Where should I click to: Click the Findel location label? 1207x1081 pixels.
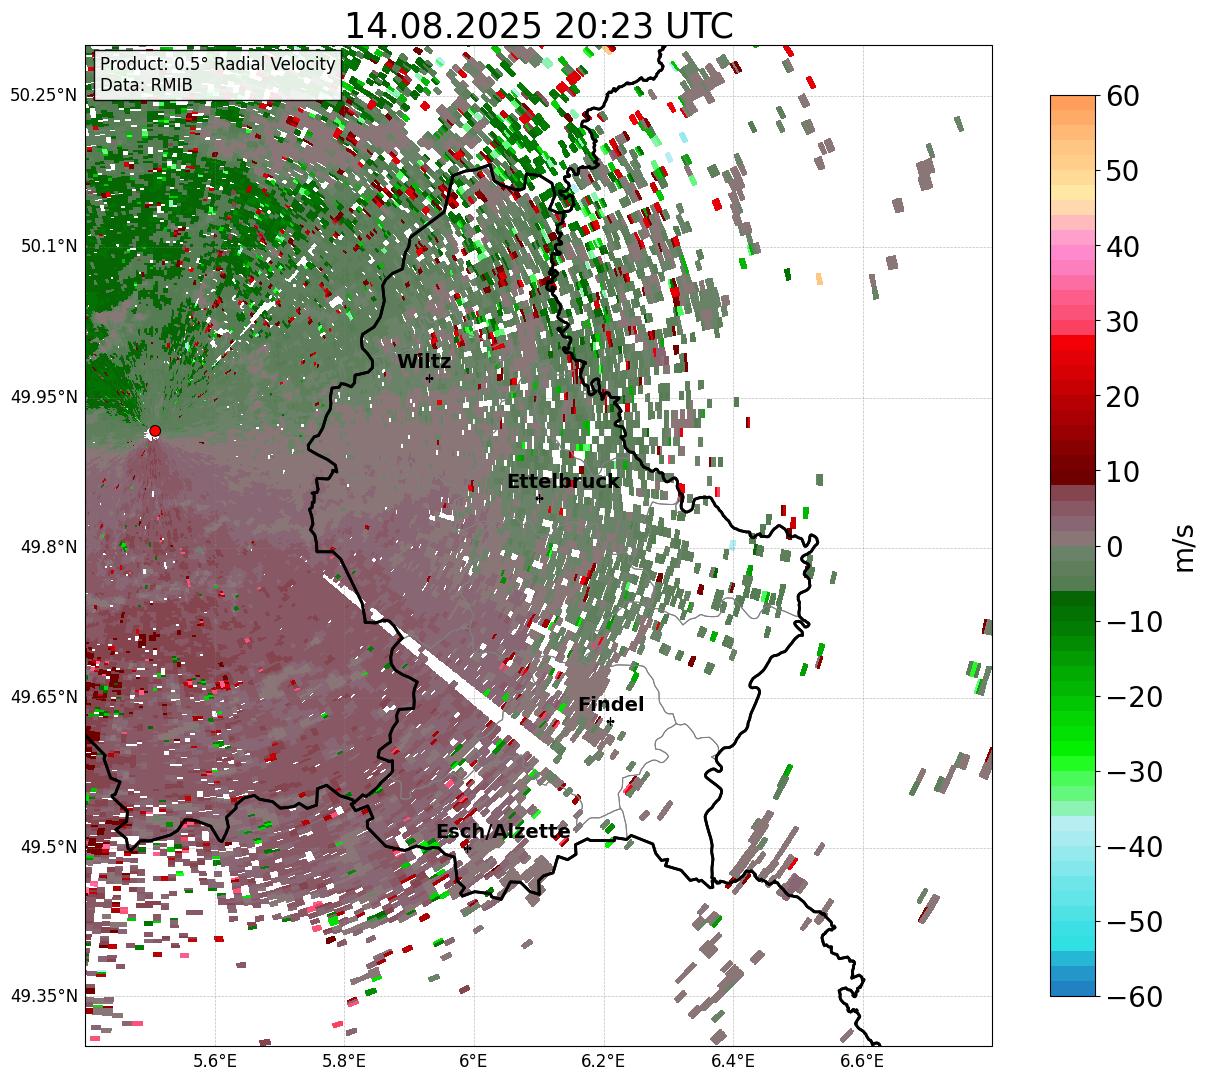[611, 705]
